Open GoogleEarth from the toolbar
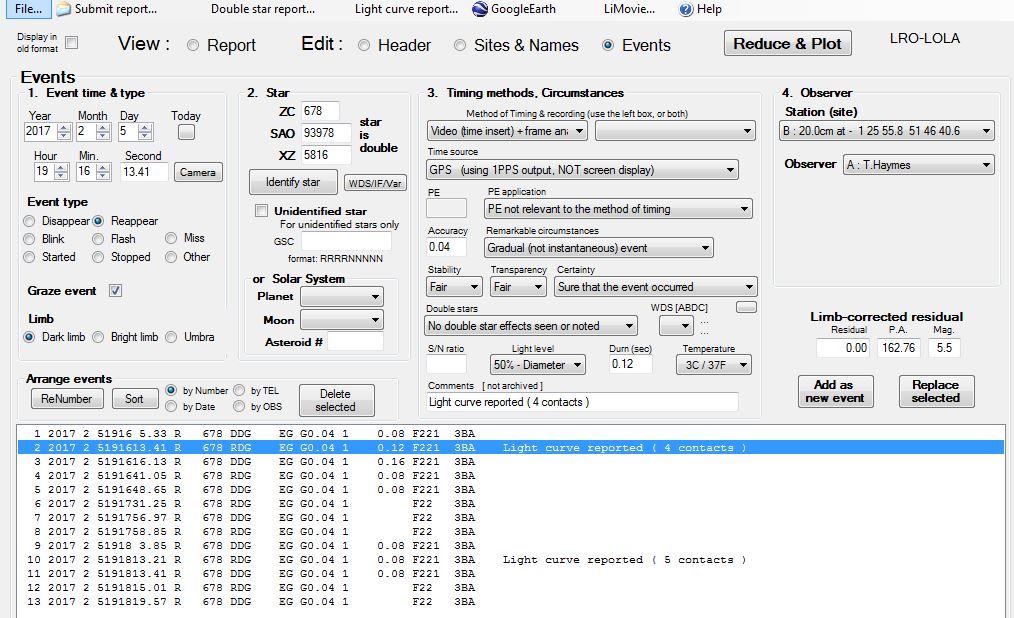The image size is (1014, 618). pos(480,9)
